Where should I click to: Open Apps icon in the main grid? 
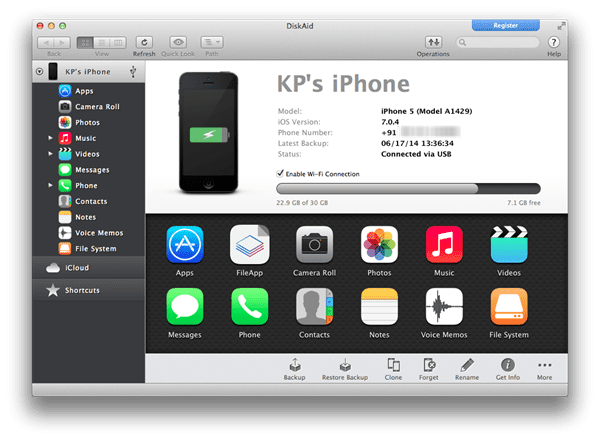[x=185, y=244]
